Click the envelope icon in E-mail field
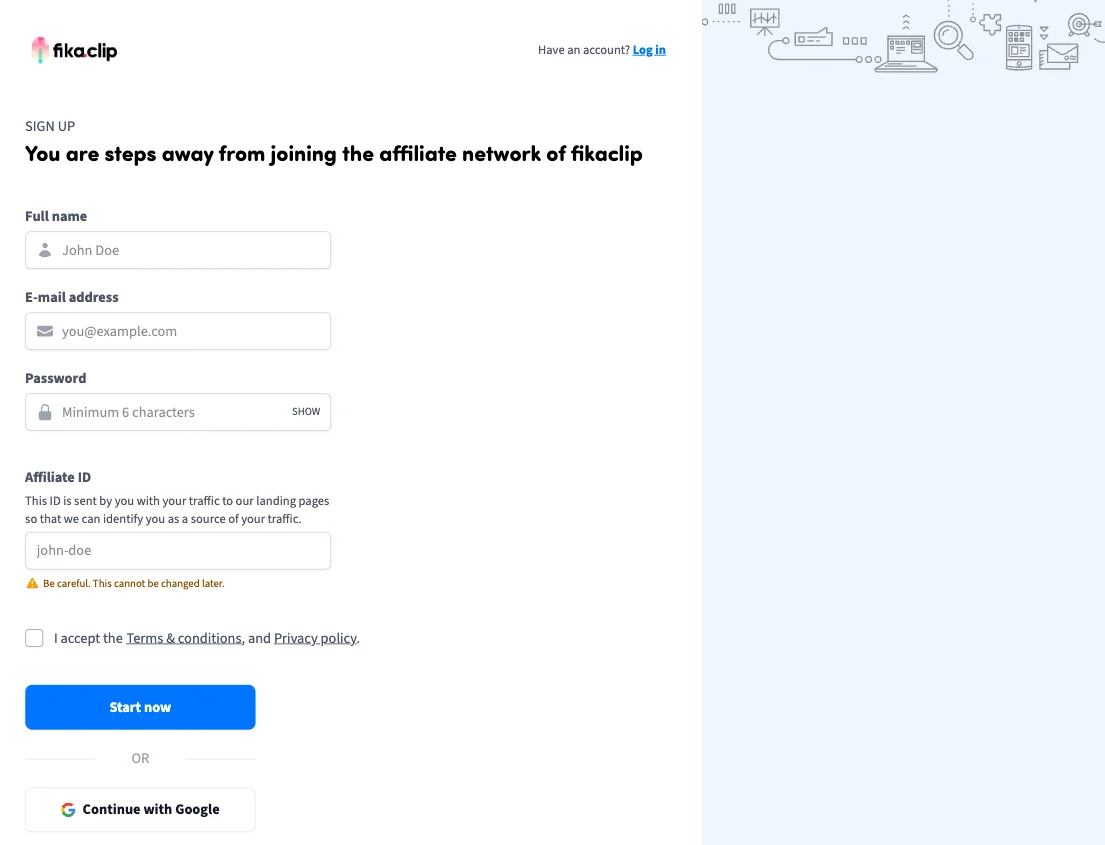This screenshot has height=845, width=1105. coord(45,331)
